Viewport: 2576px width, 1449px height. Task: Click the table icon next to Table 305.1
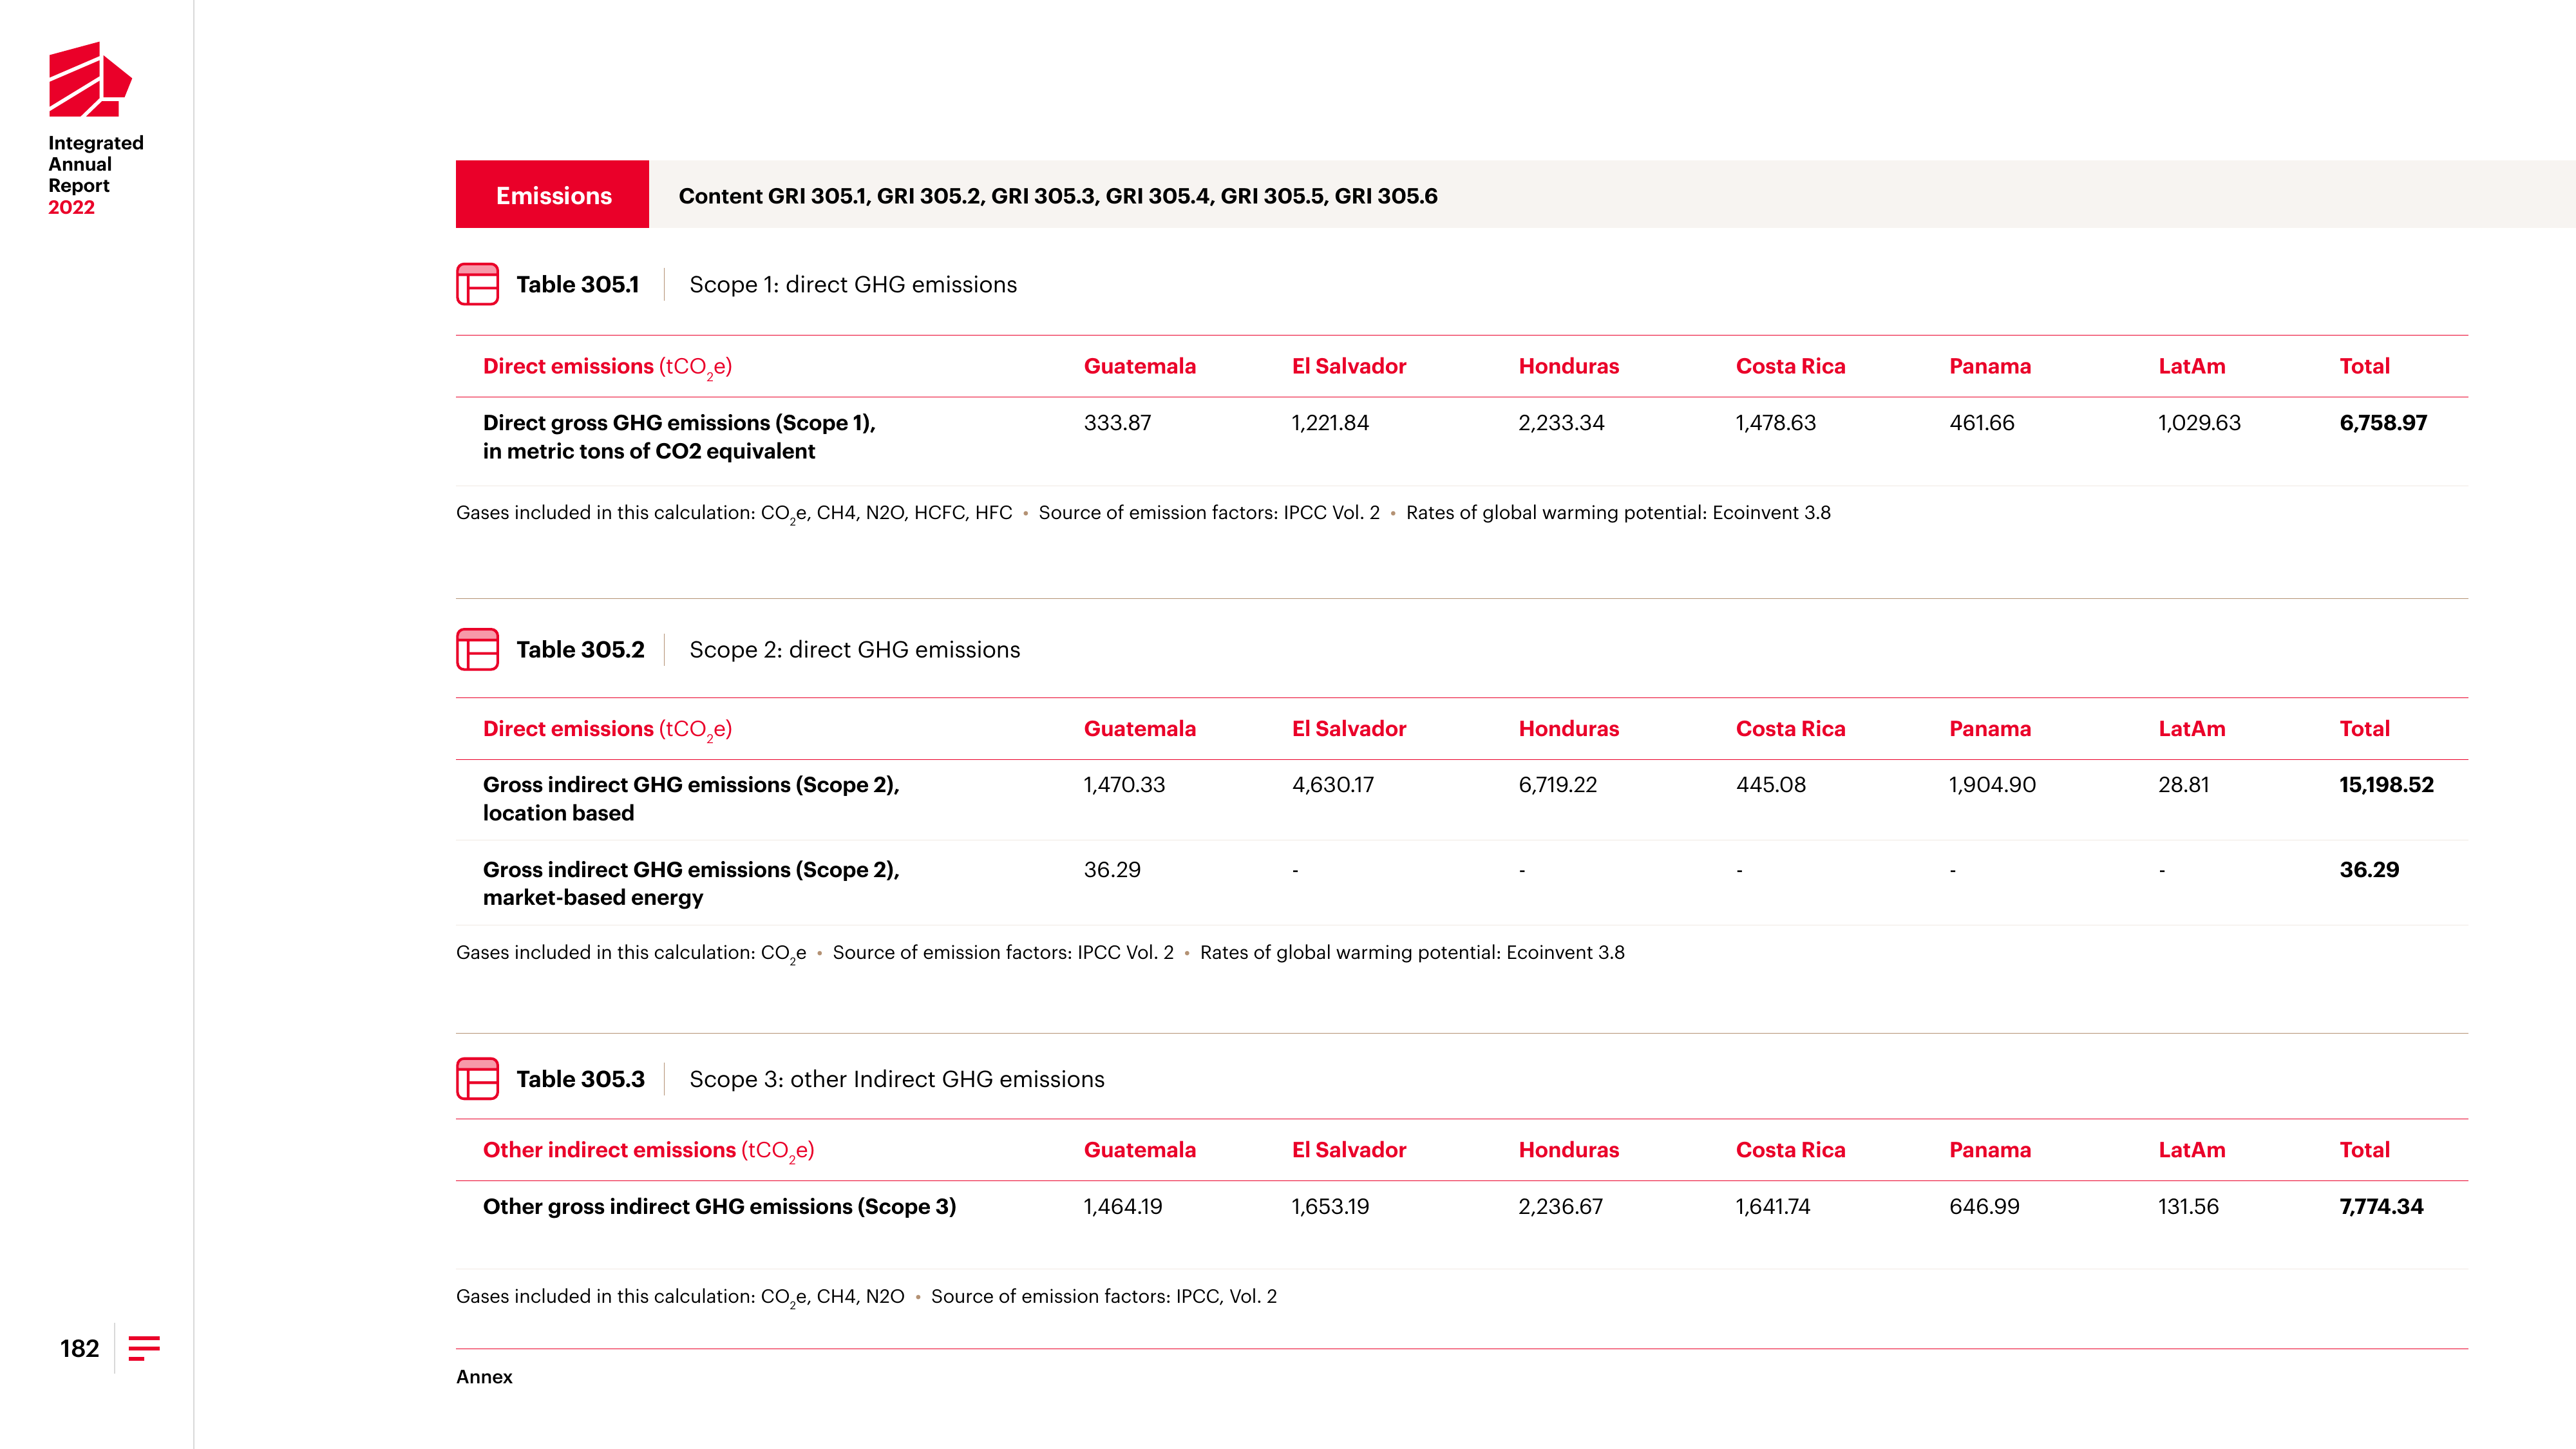(477, 284)
